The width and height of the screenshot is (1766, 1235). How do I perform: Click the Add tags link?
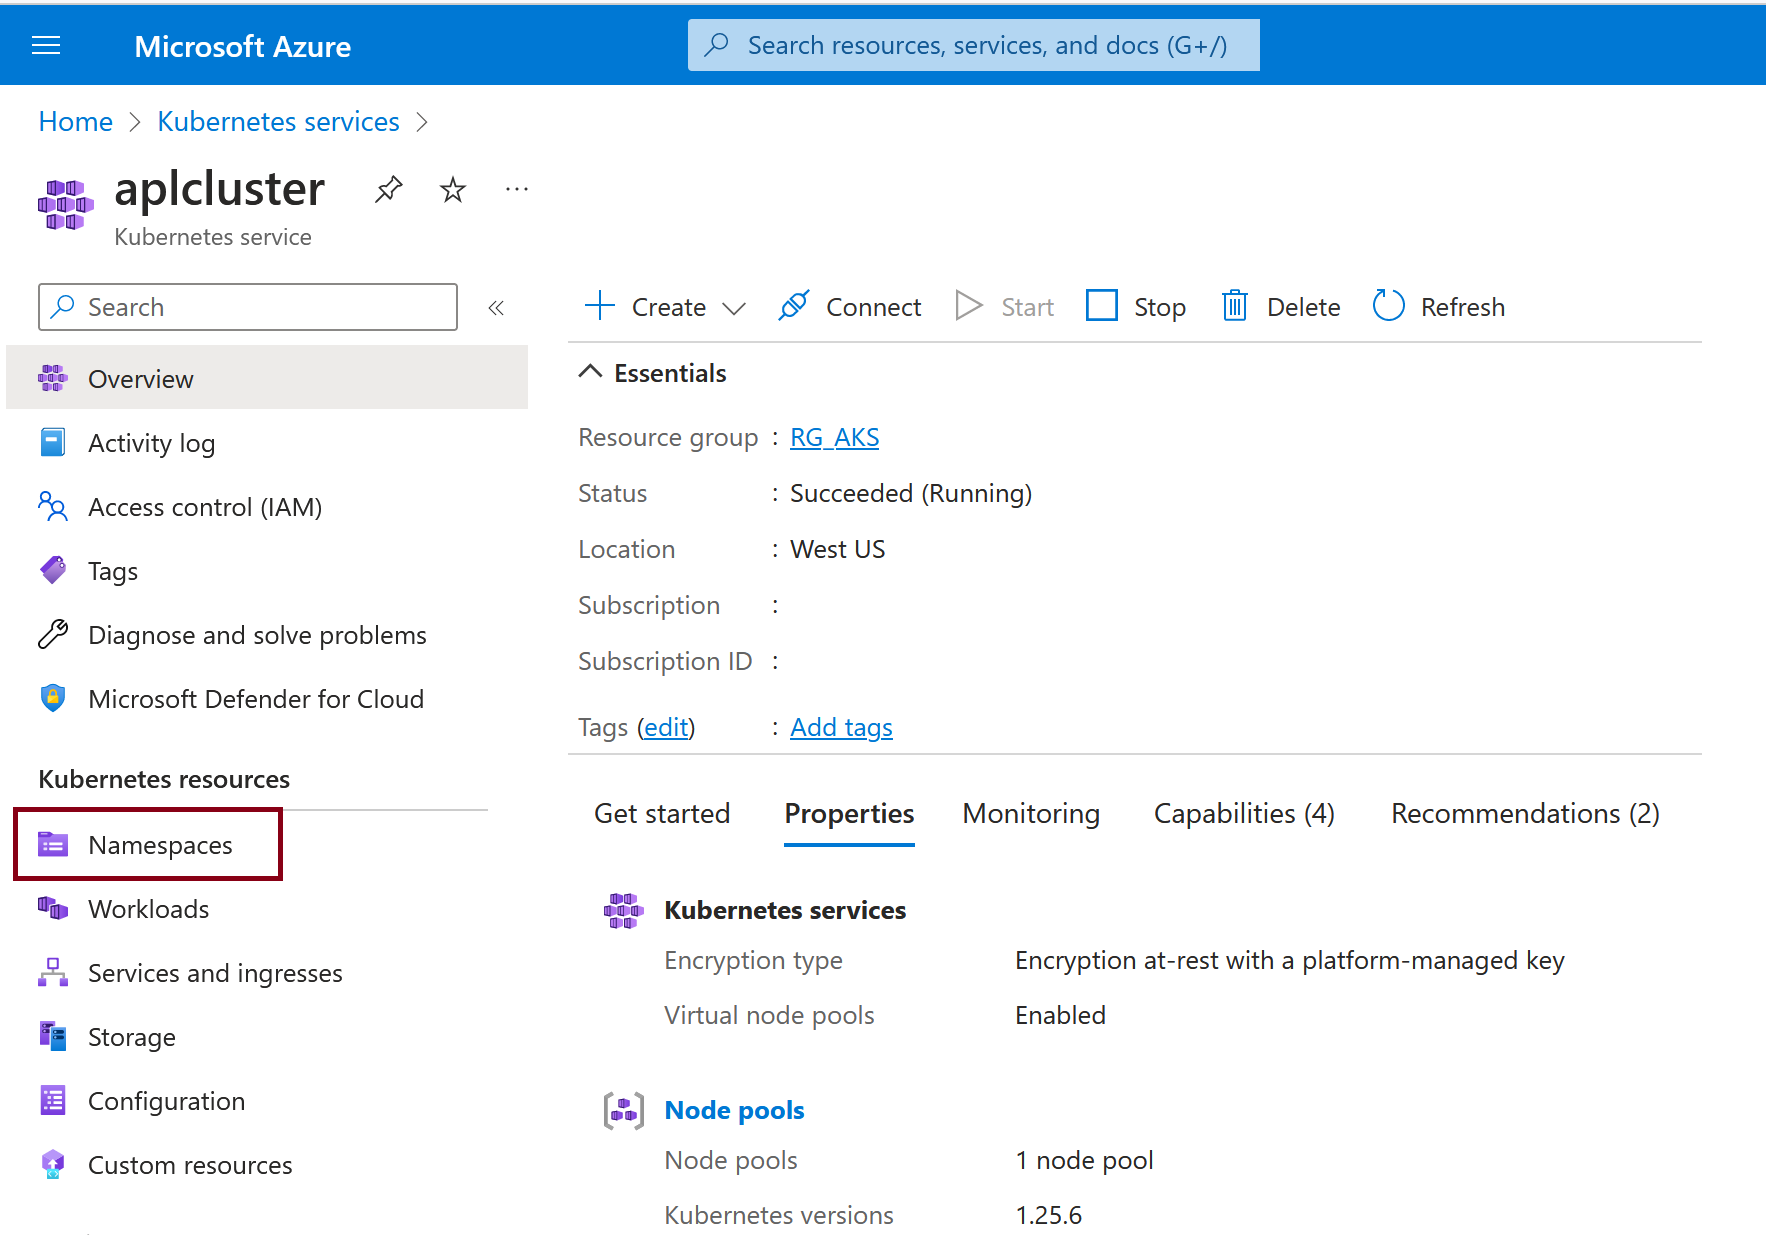[841, 727]
